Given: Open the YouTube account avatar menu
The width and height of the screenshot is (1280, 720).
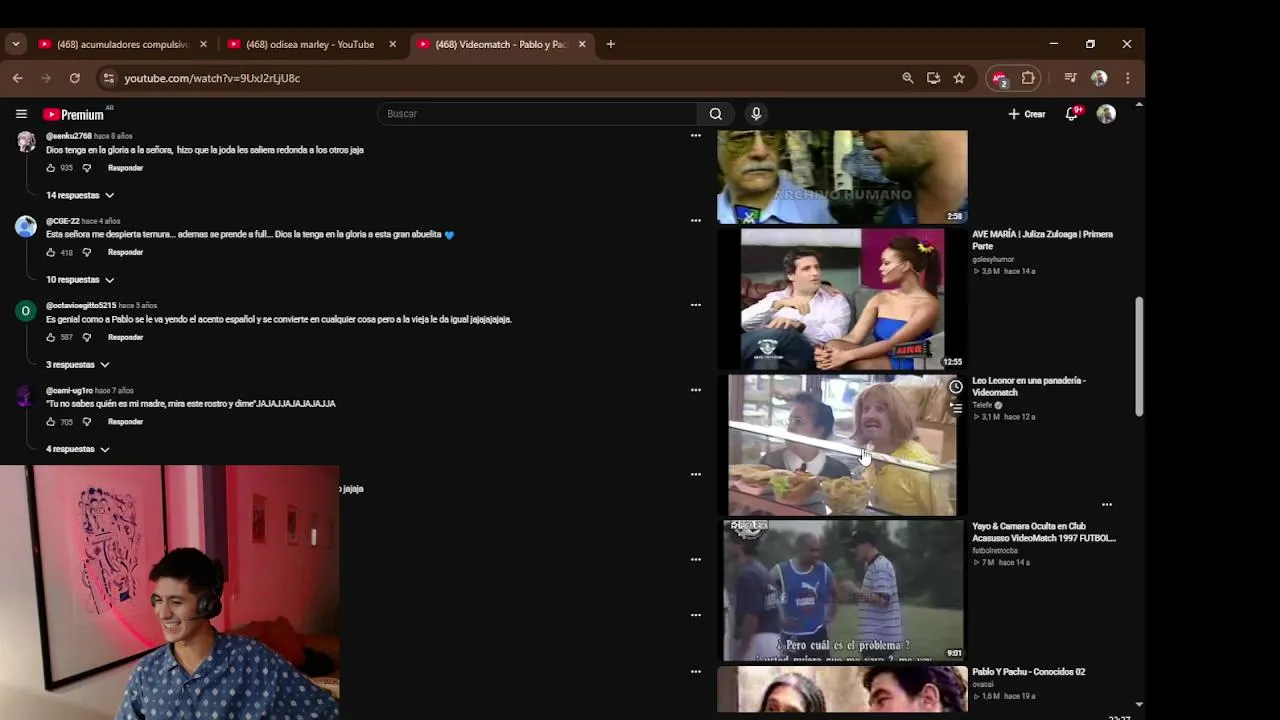Looking at the screenshot, I should pos(1106,114).
